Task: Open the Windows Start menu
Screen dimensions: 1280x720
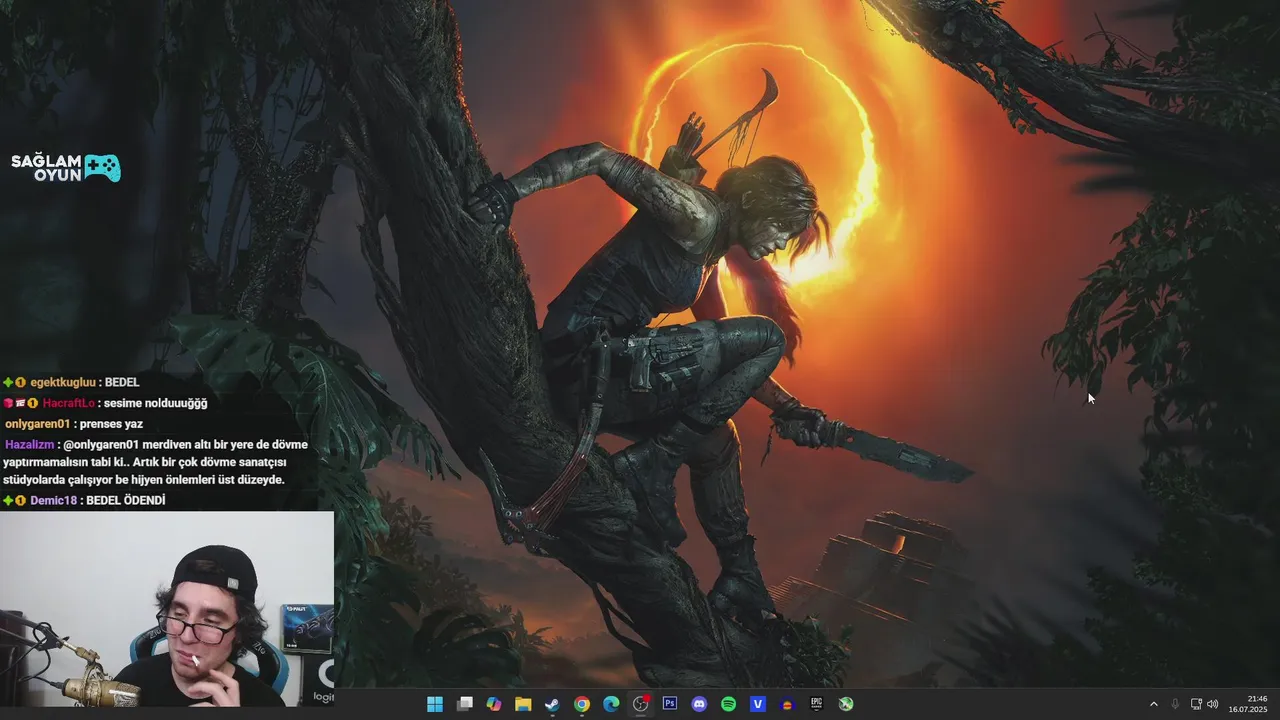Action: tap(435, 704)
